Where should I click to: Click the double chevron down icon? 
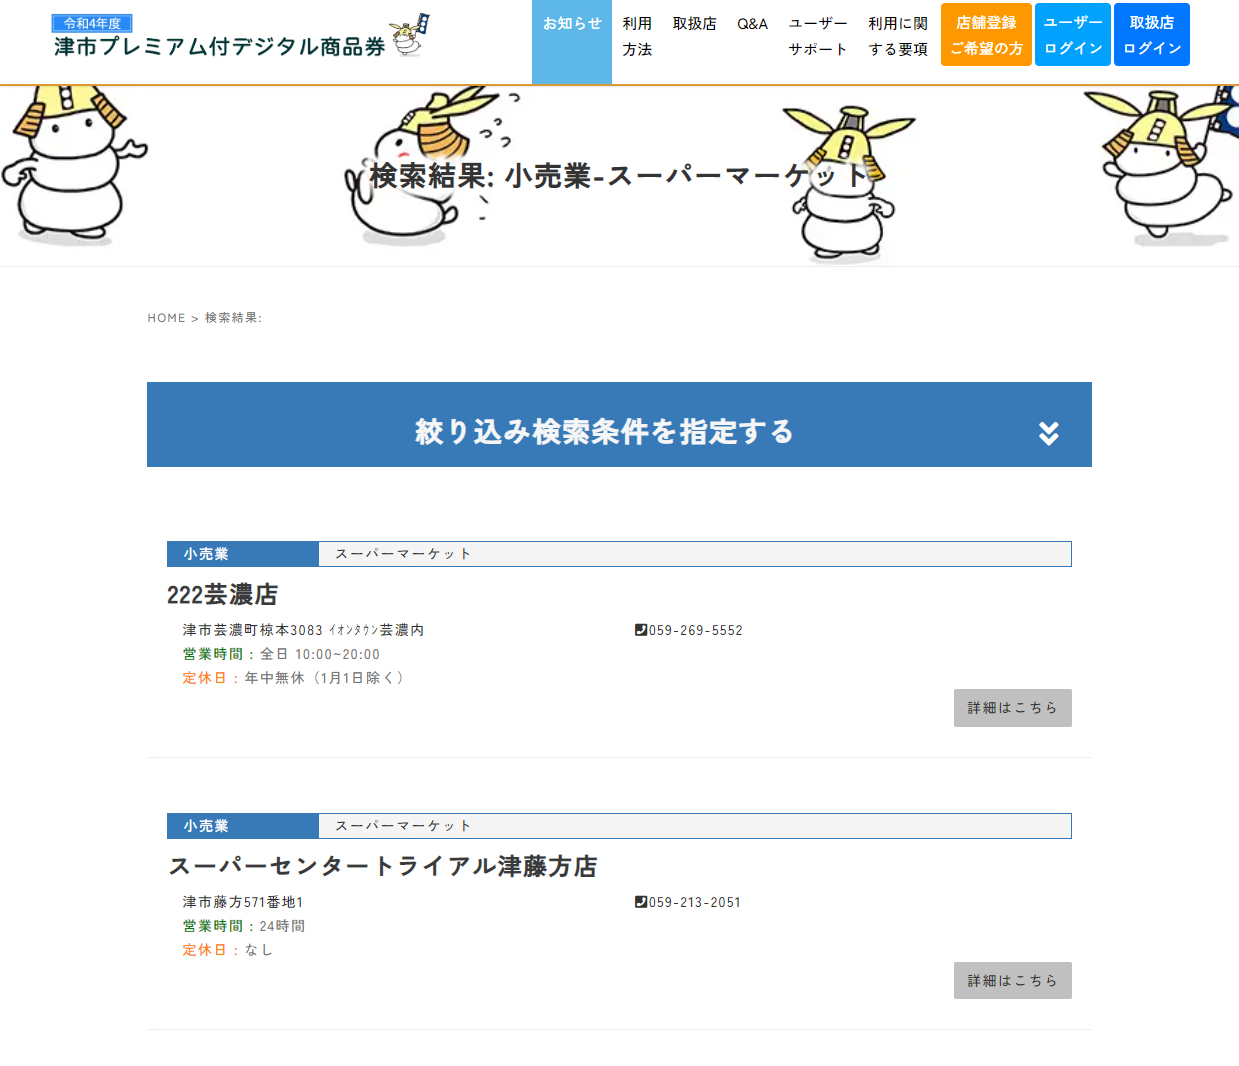(1048, 433)
